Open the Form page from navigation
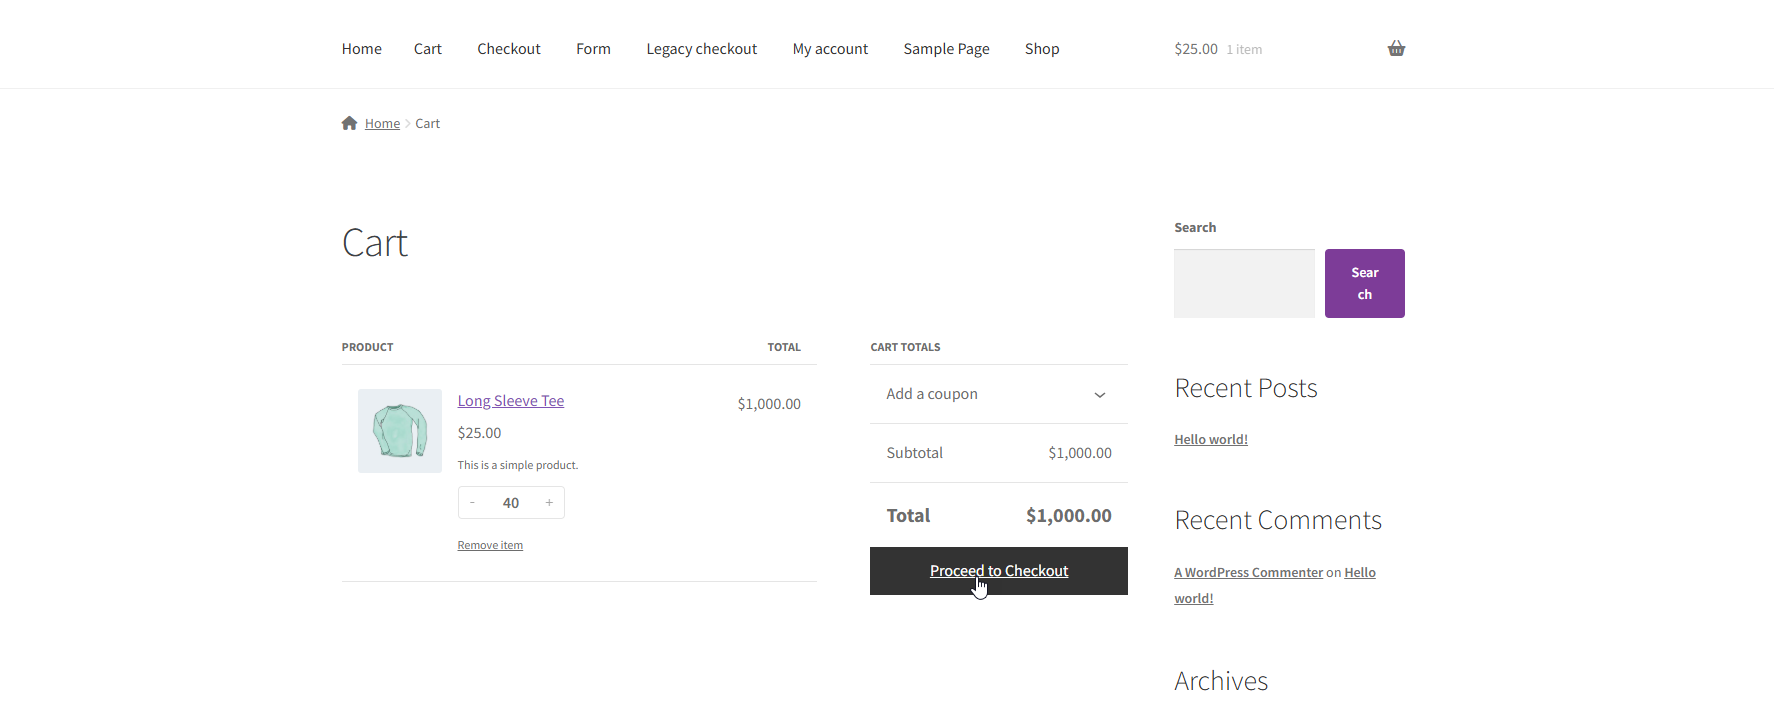The image size is (1774, 708). click(593, 49)
